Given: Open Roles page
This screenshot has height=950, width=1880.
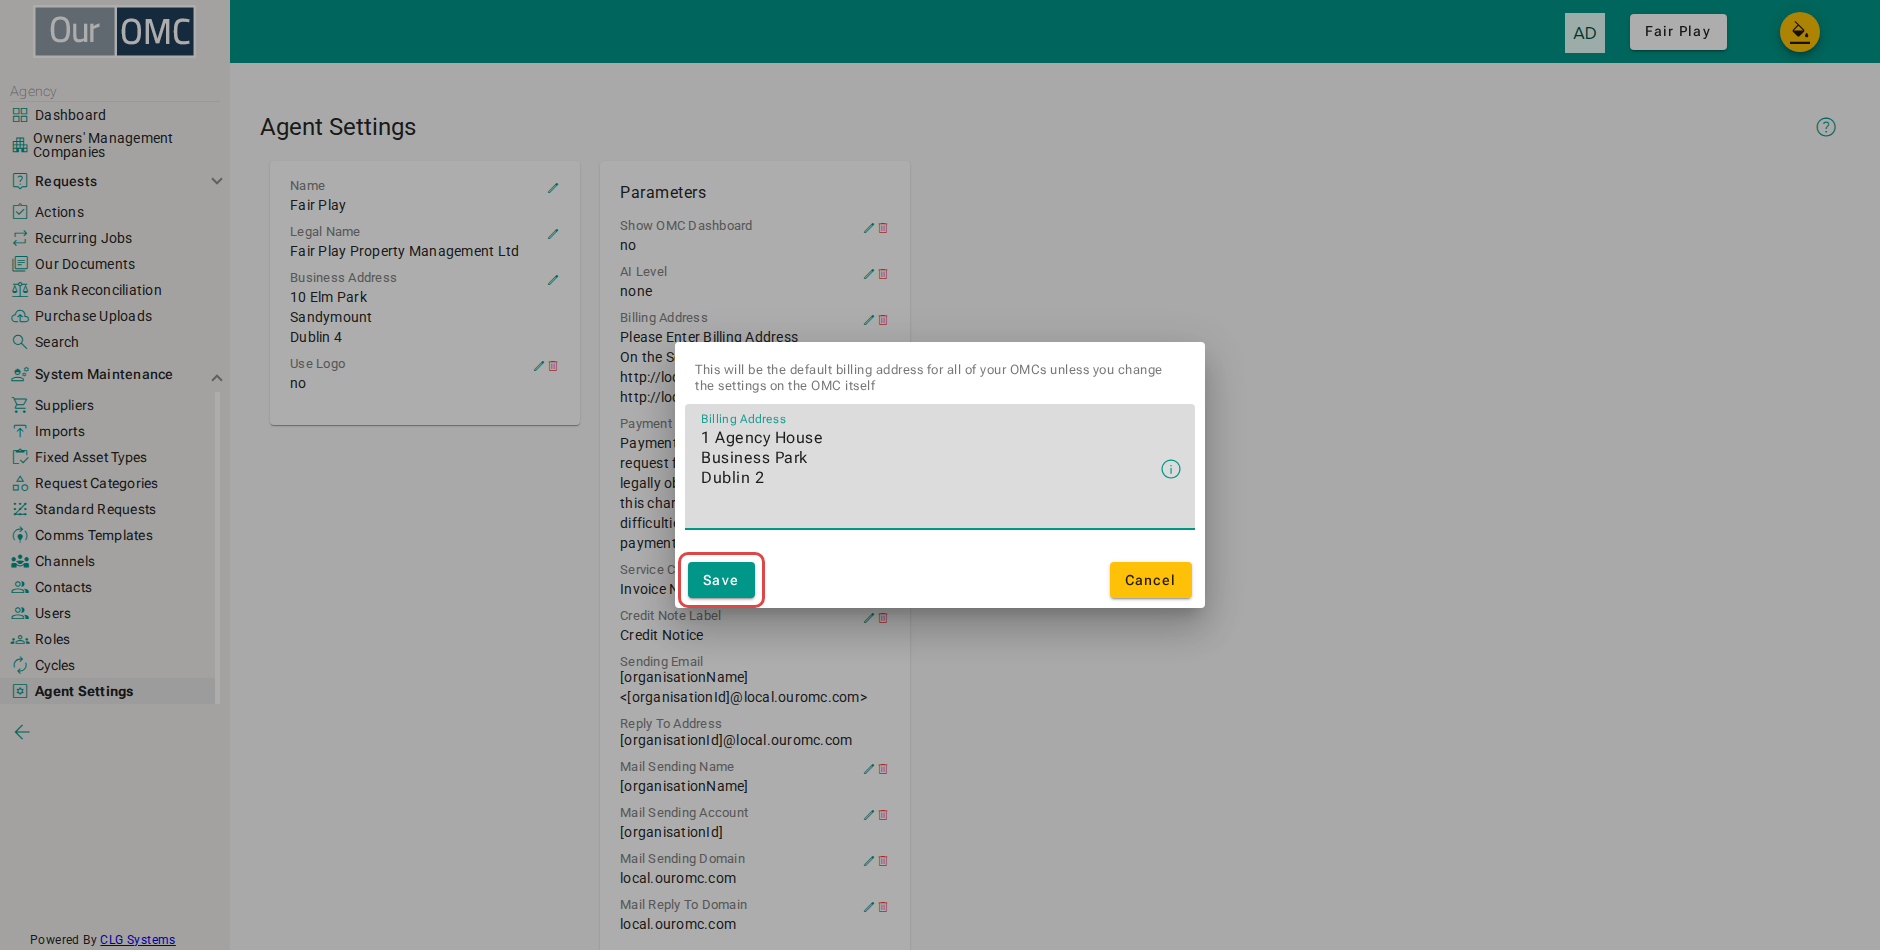Looking at the screenshot, I should 52,639.
